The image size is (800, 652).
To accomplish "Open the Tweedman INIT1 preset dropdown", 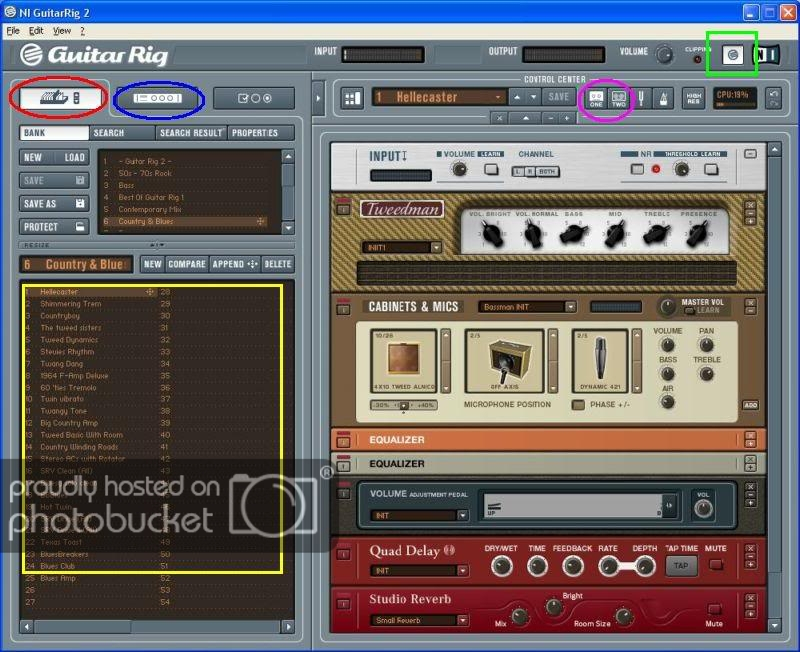I will tap(436, 247).
